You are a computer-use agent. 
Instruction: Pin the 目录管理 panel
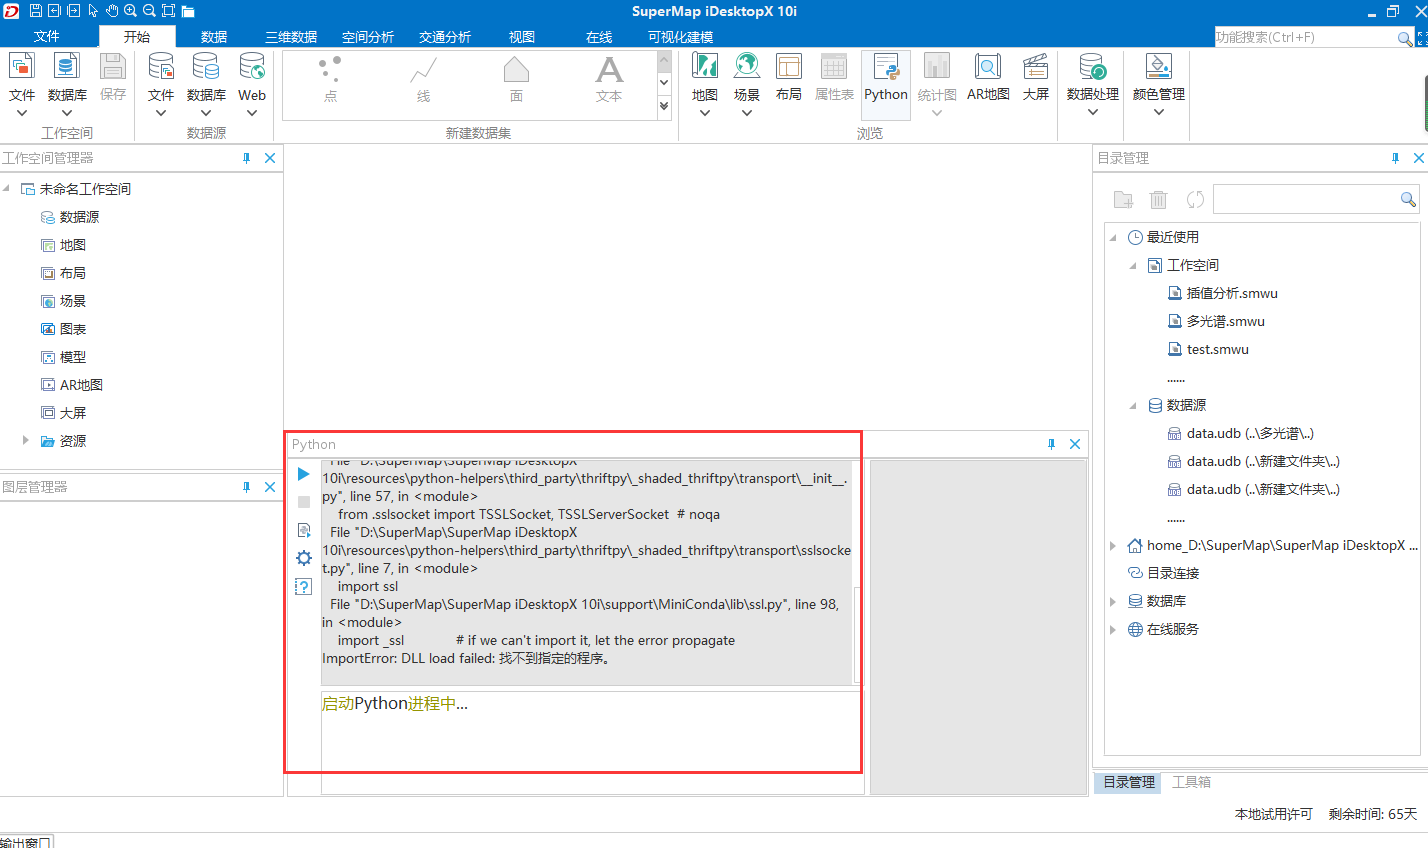(1395, 158)
